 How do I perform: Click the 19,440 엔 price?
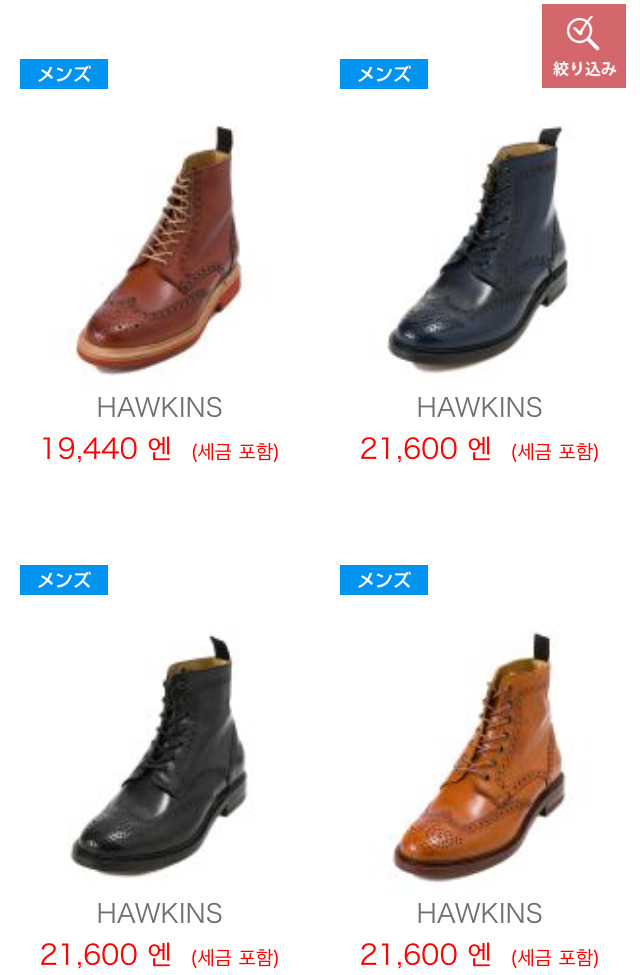click(x=106, y=449)
